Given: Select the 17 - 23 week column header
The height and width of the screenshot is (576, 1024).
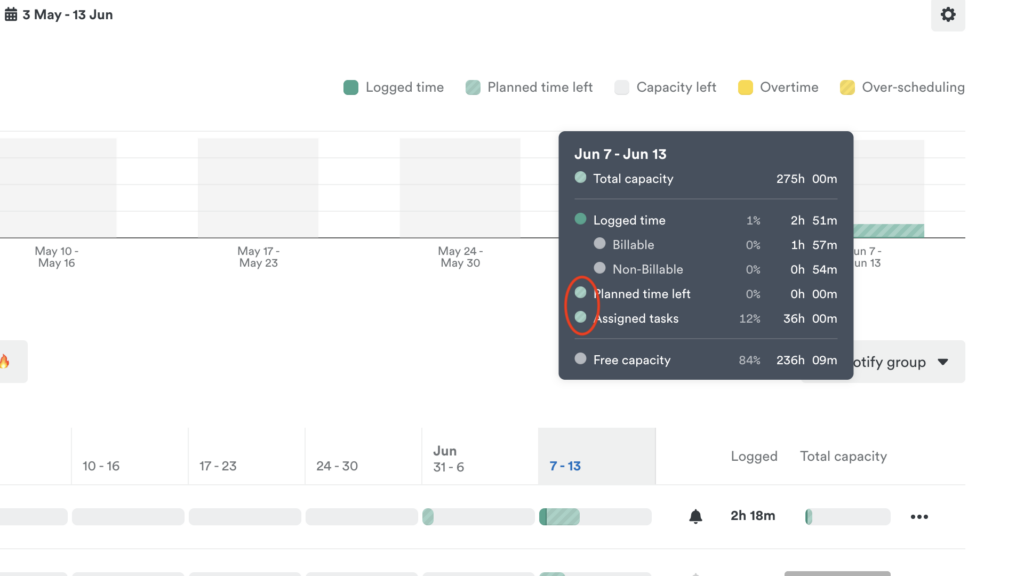Looking at the screenshot, I should 247,456.
